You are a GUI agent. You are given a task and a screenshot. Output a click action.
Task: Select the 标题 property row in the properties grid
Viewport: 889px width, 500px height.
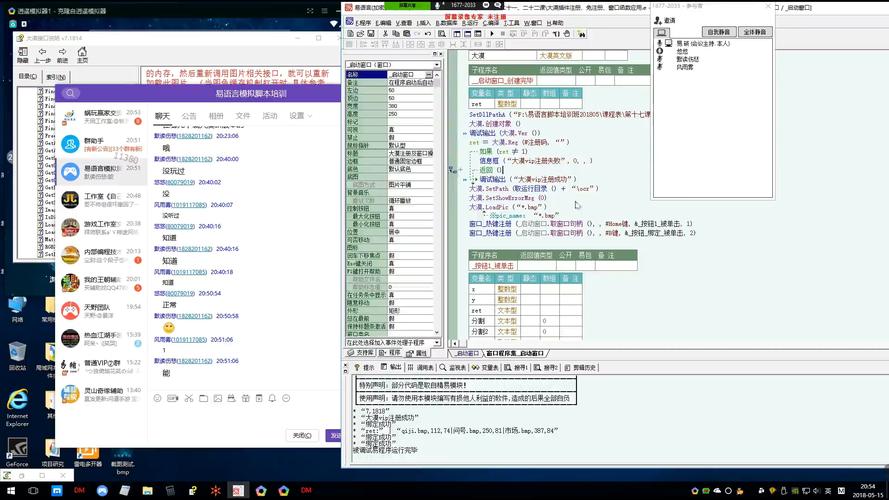point(390,154)
